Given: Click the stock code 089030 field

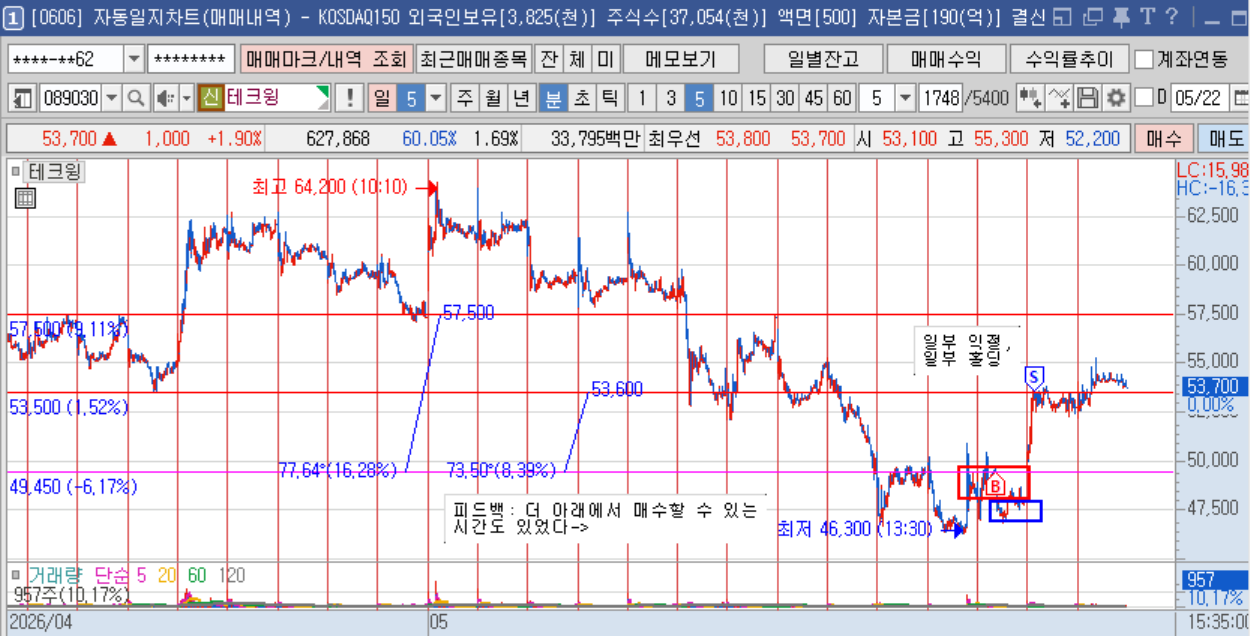Looking at the screenshot, I should pyautogui.click(x=70, y=98).
